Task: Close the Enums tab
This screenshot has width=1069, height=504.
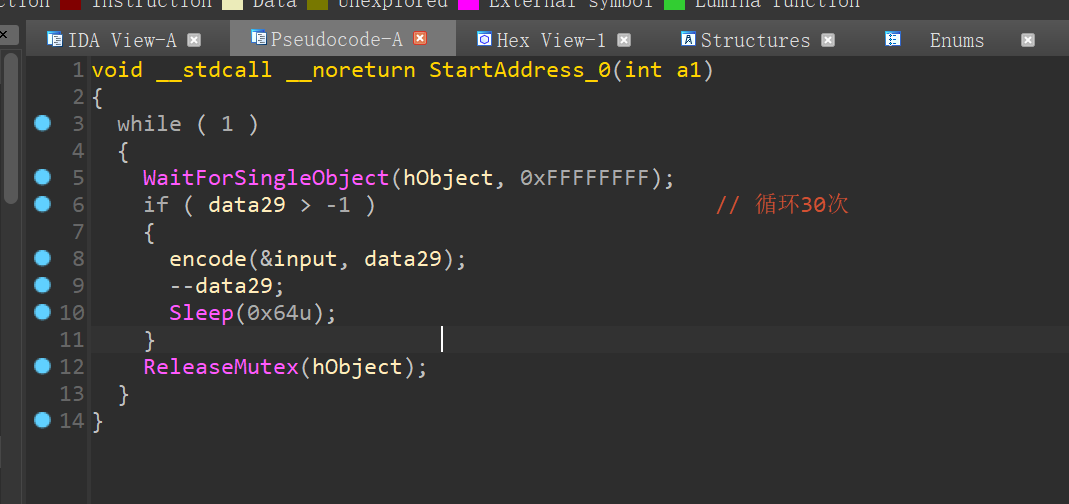Action: point(1028,41)
